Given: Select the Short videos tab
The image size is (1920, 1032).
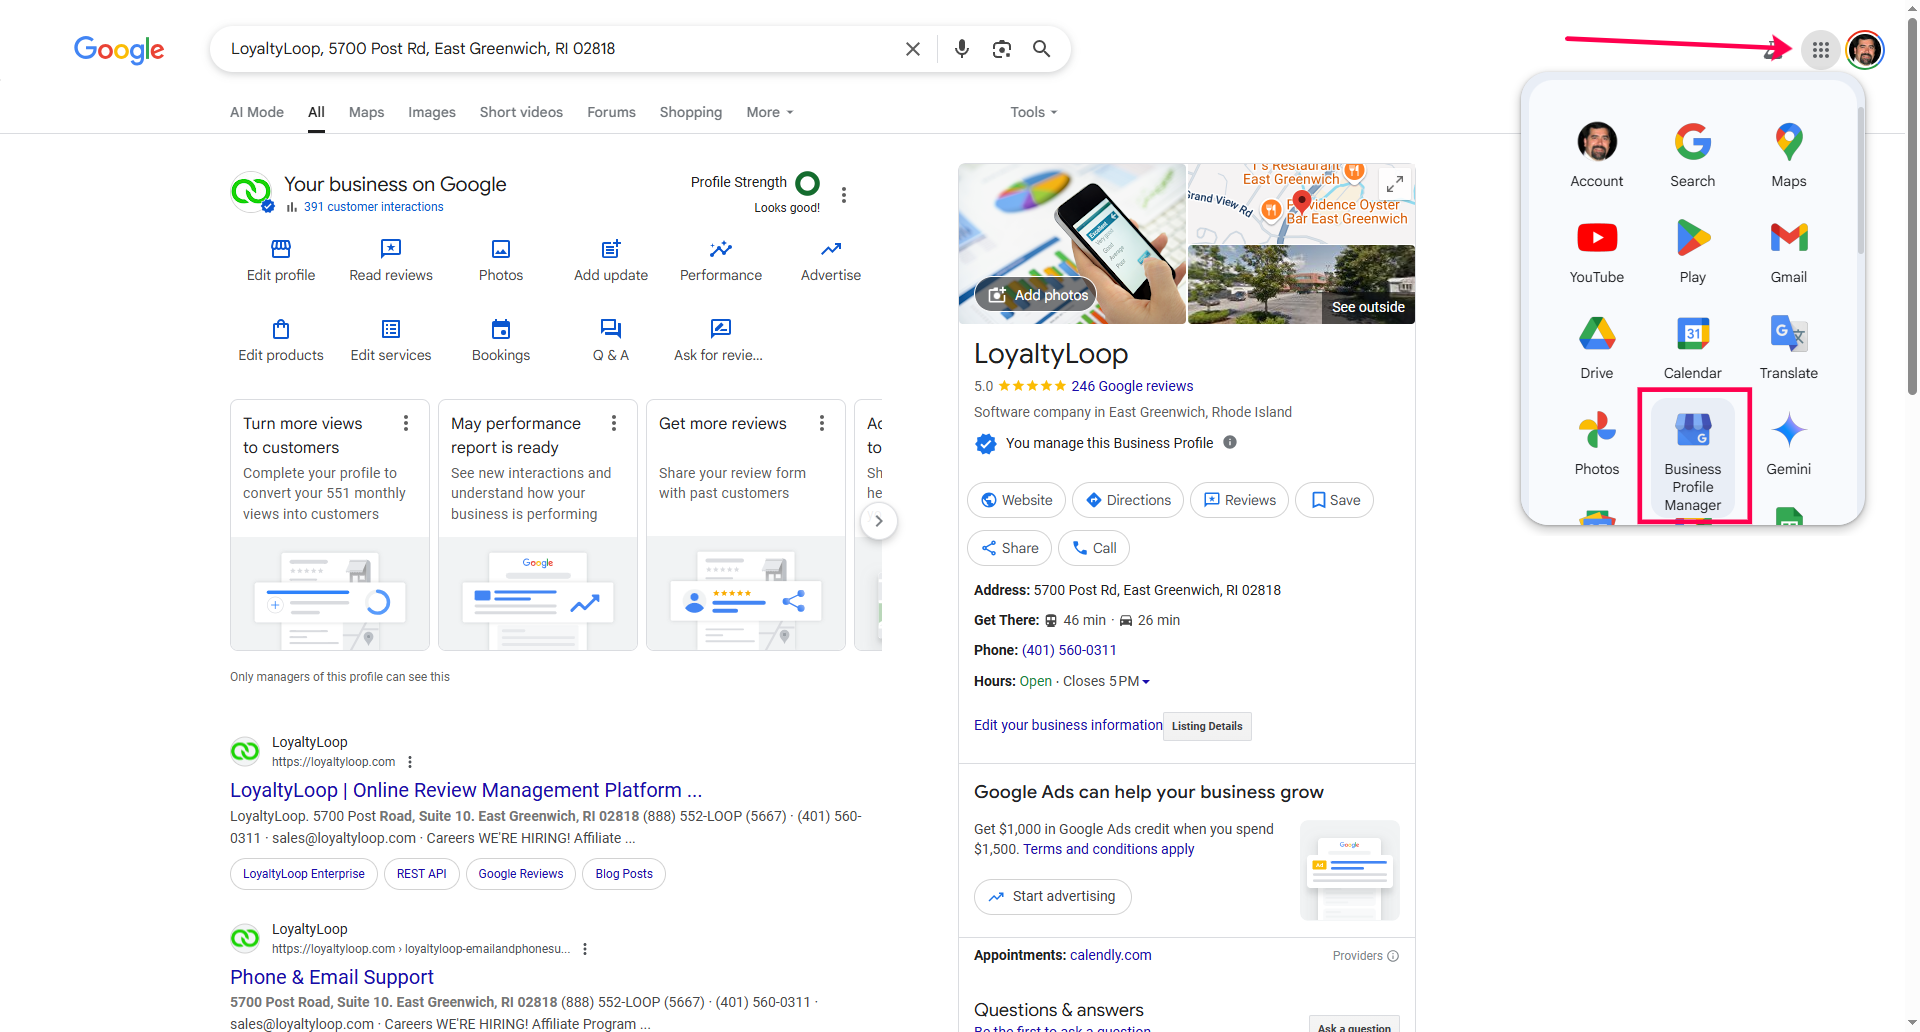Looking at the screenshot, I should coord(521,112).
